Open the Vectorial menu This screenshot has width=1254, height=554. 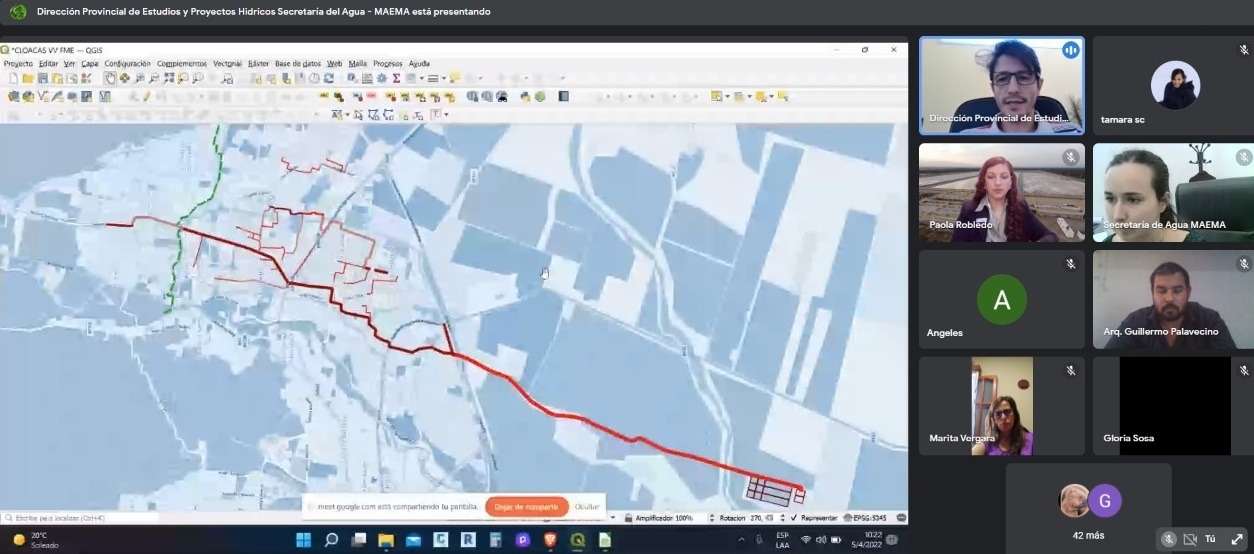(227, 63)
